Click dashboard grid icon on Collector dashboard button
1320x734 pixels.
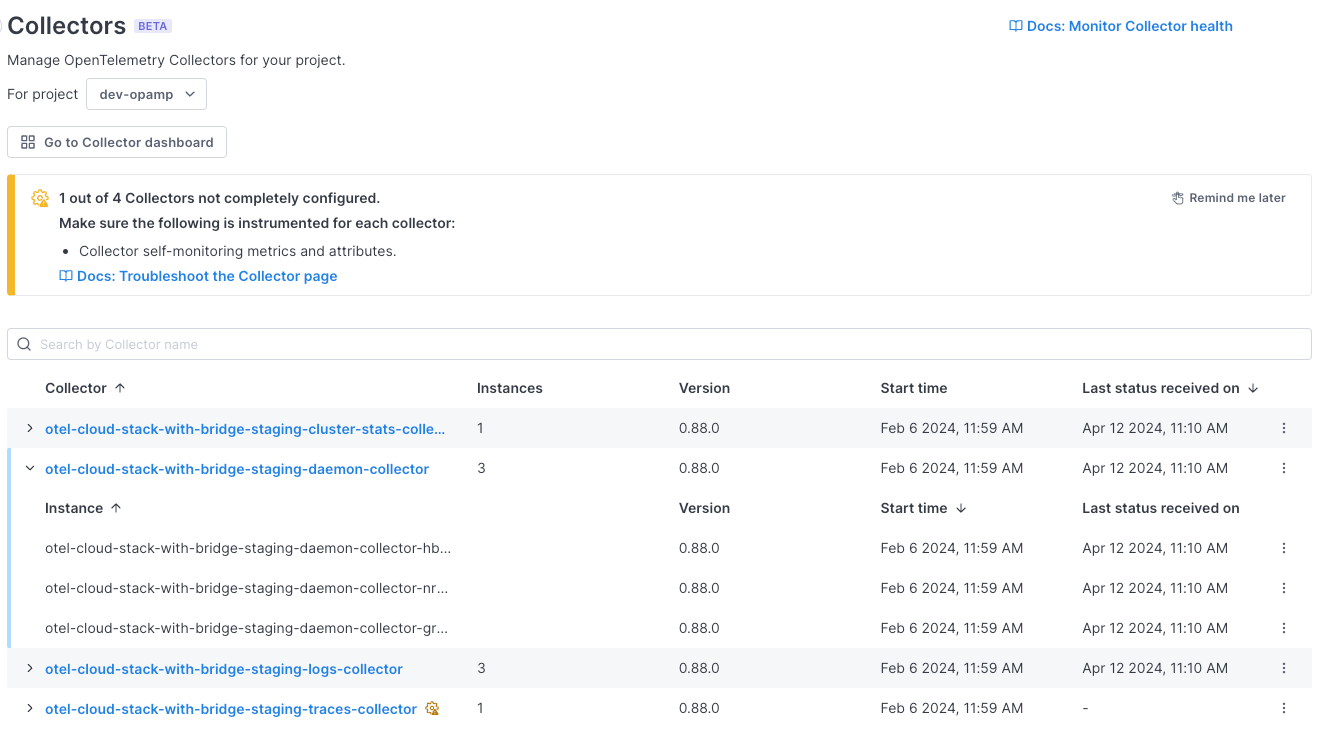coord(28,141)
